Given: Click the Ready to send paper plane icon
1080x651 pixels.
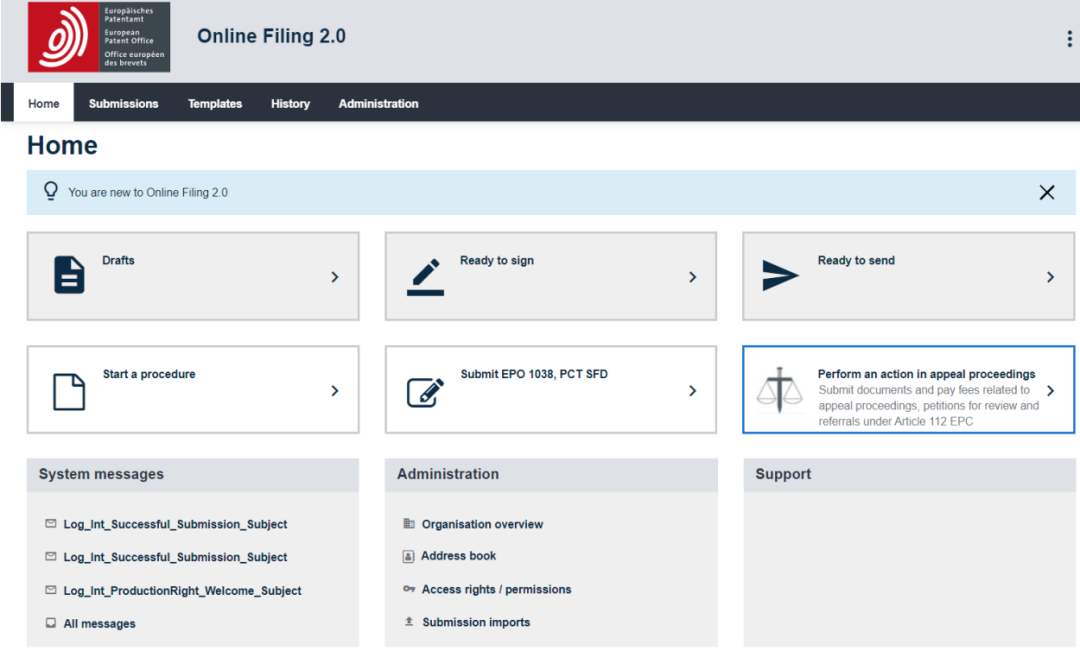Looking at the screenshot, I should coord(780,276).
